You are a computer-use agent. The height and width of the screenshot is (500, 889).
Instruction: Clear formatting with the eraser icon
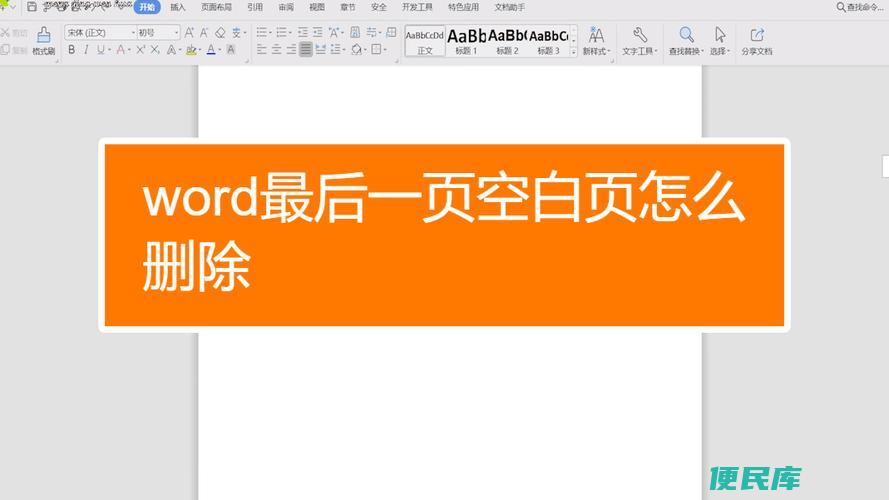(220, 33)
